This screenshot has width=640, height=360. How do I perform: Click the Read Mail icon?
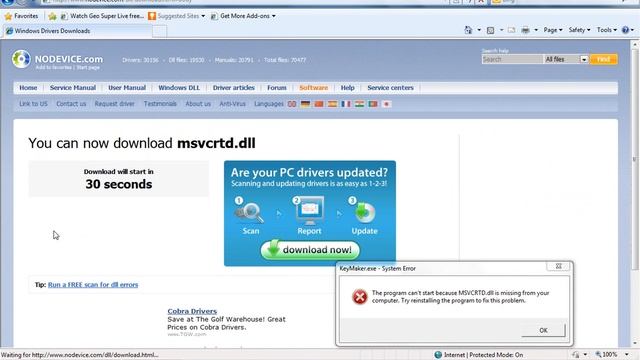click(511, 30)
